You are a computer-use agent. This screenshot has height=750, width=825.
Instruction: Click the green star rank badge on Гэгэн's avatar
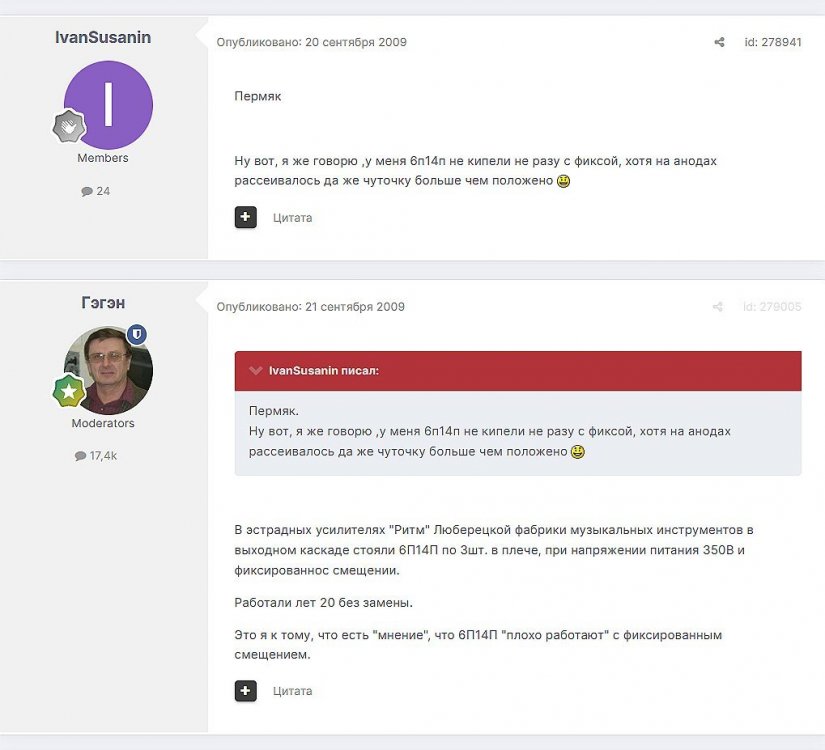[68, 392]
